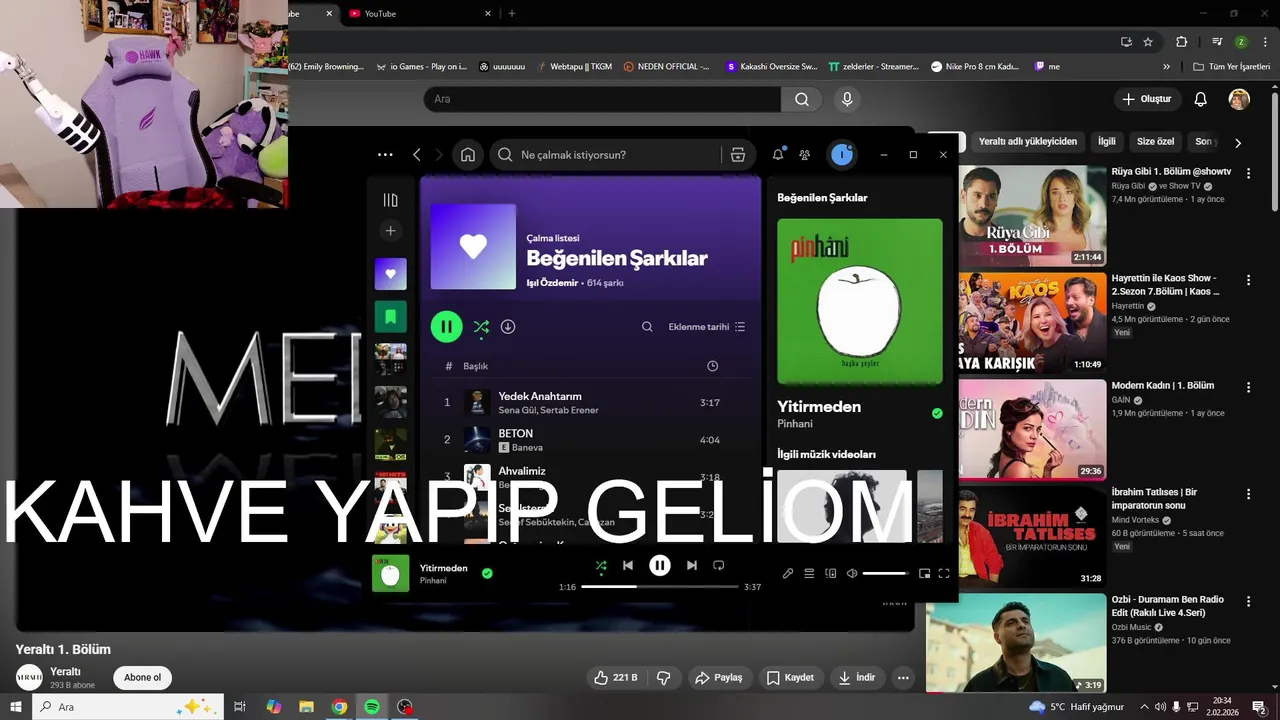Image resolution: width=1280 pixels, height=720 pixels.
Task: Collapse Spotify library sidebar
Action: pos(390,200)
